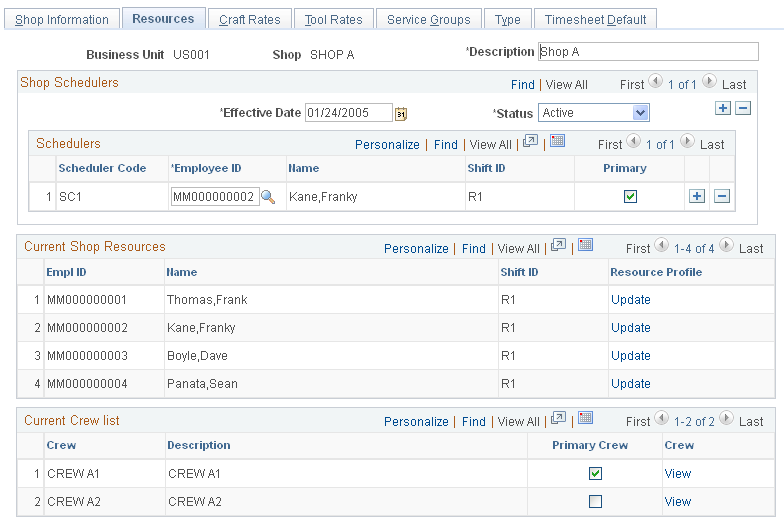Click the Employee ID input field
Viewport: 784px width, 523px height.
point(215,197)
